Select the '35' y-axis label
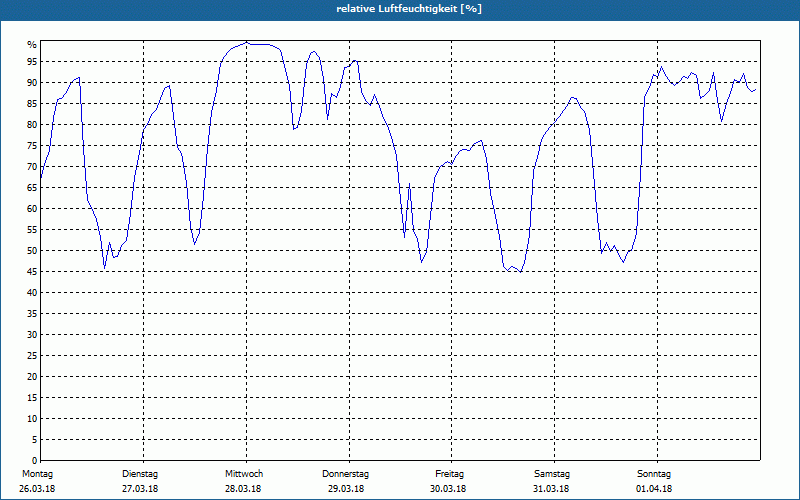The height and width of the screenshot is (500, 800). (x=32, y=314)
